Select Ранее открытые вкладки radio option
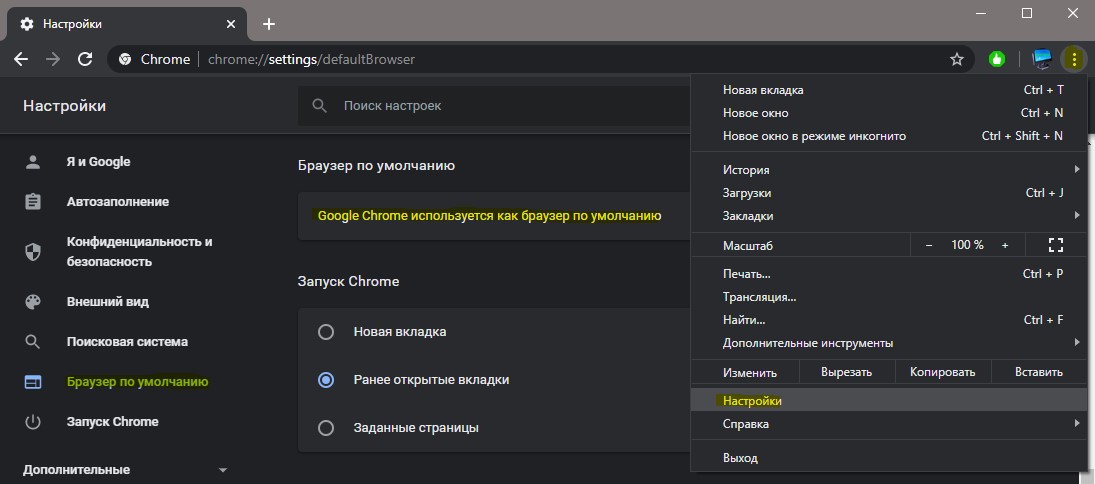This screenshot has width=1095, height=484. point(325,380)
